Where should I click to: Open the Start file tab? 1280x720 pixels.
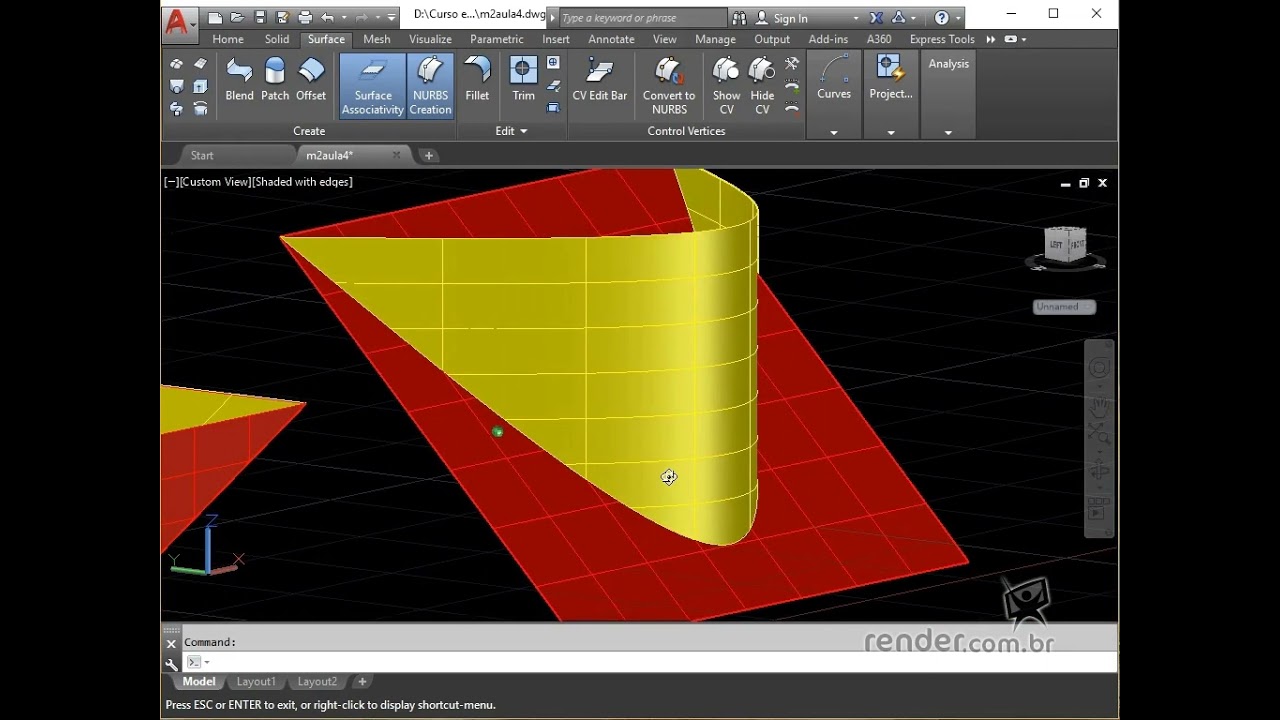point(202,155)
